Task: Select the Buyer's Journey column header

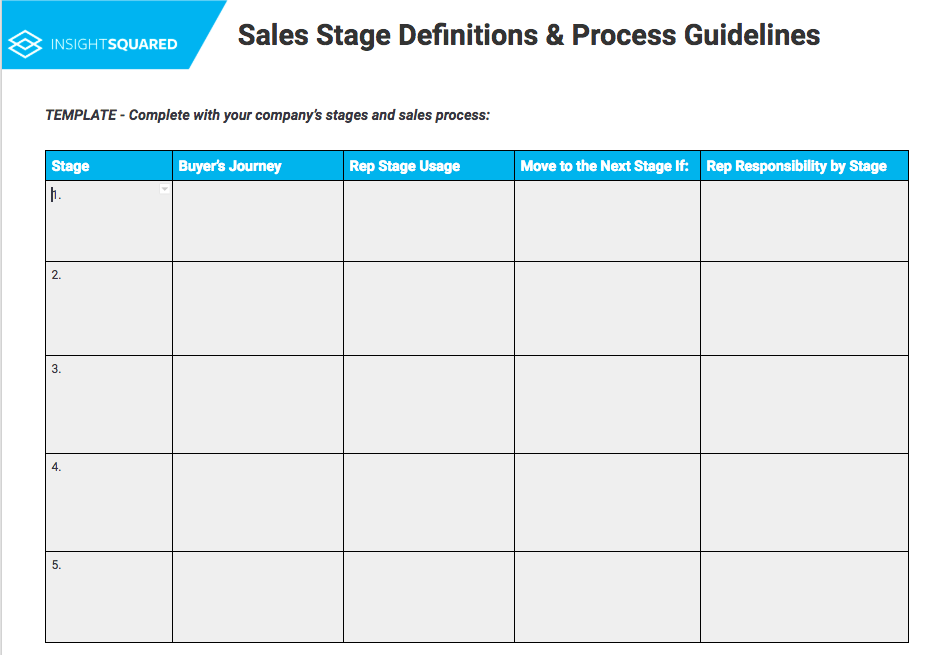Action: [x=258, y=166]
